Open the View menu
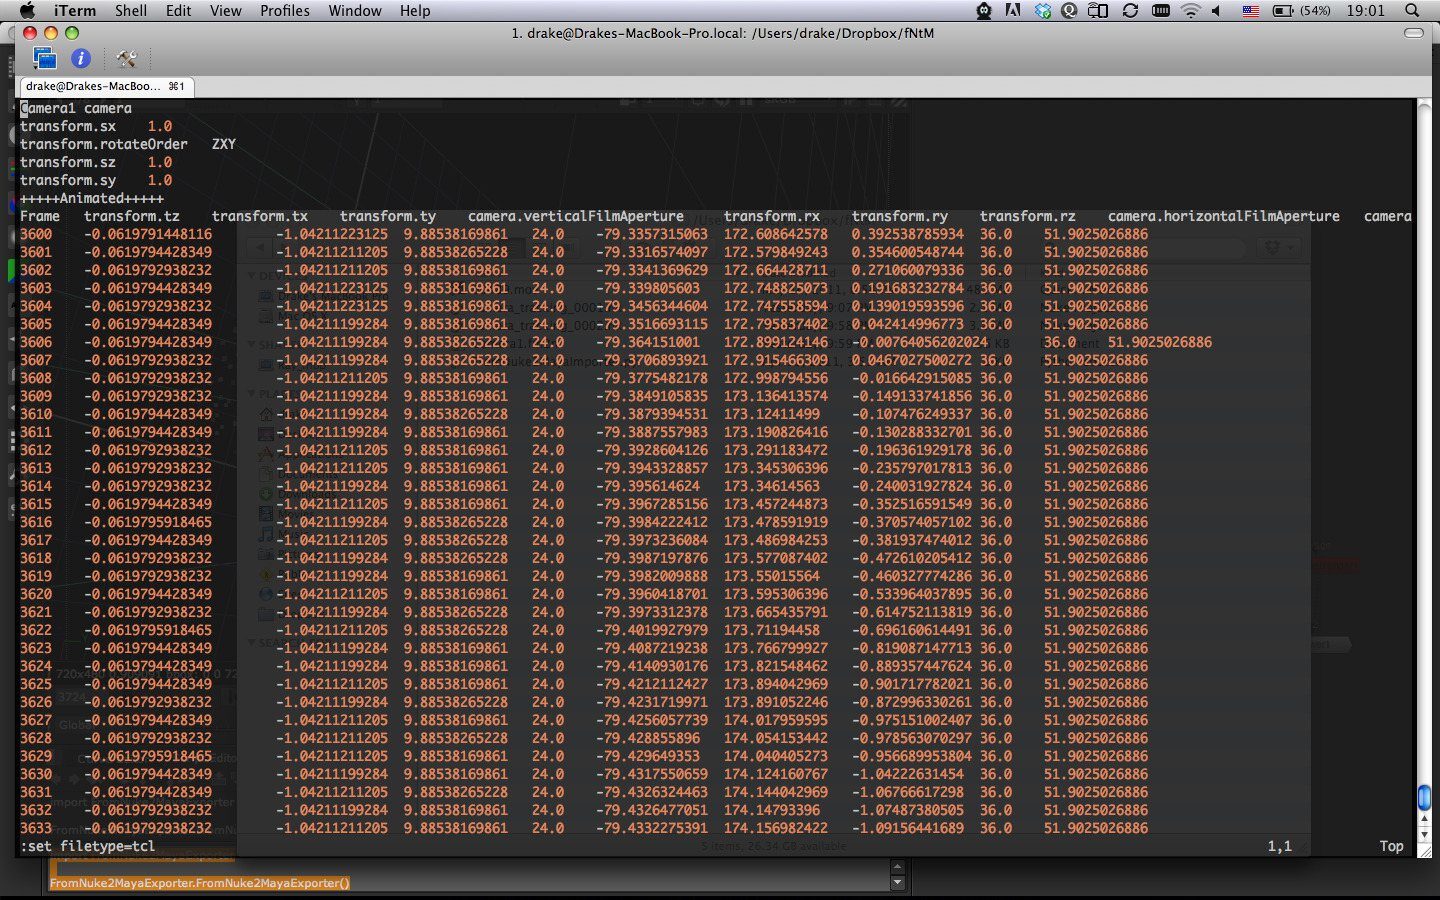Viewport: 1440px width, 900px height. [x=225, y=10]
